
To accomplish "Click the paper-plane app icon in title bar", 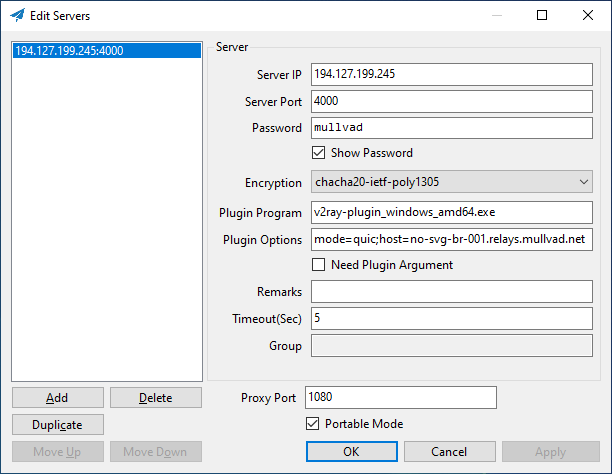I will [x=17, y=15].
